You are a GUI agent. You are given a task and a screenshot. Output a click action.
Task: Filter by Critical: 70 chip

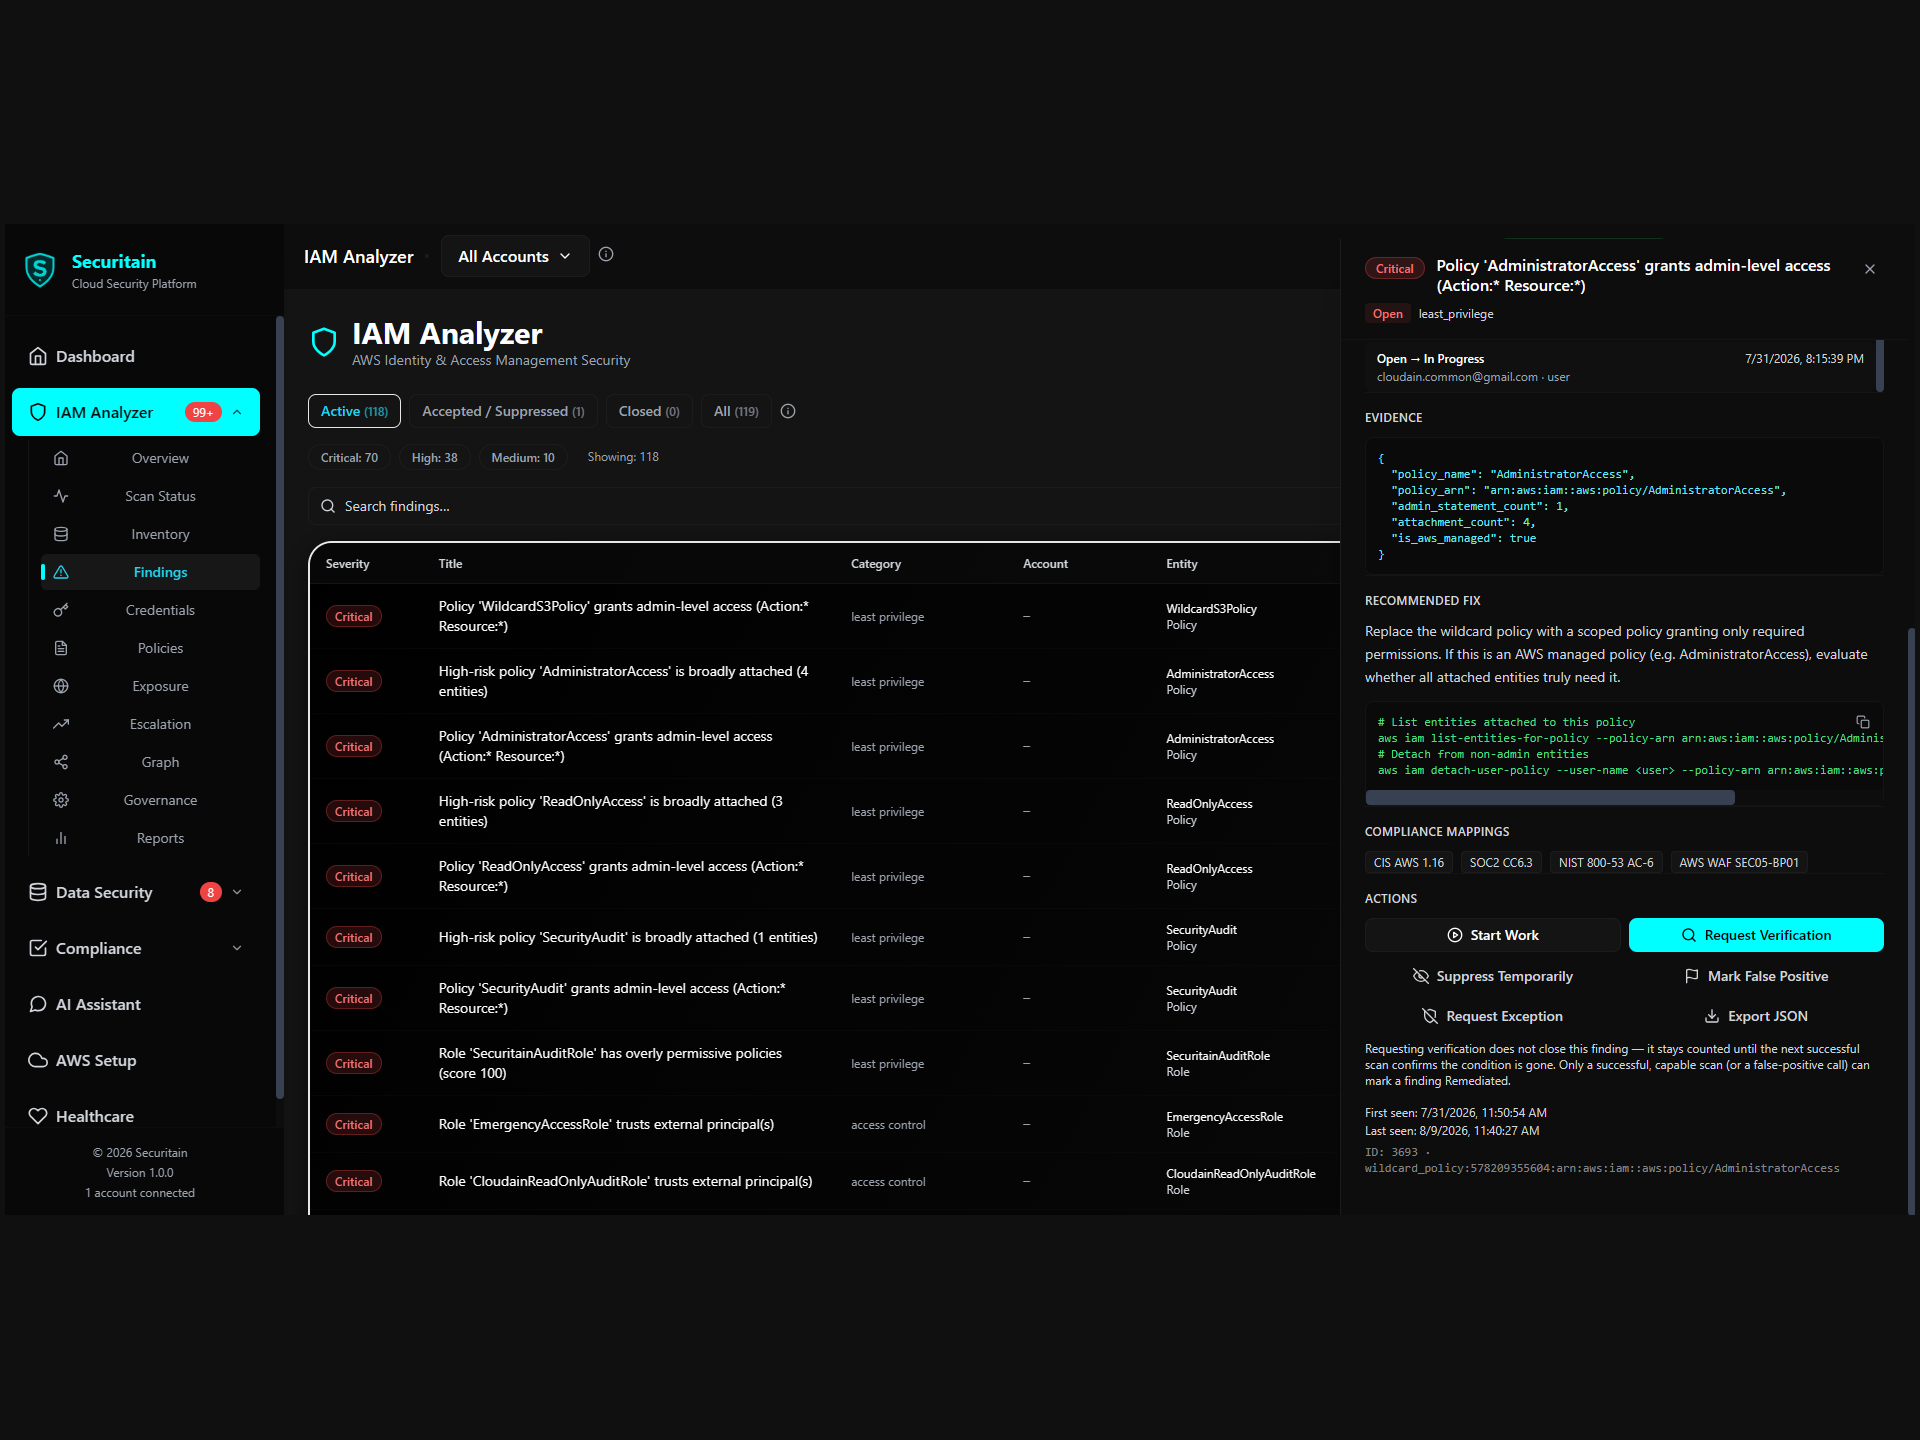[x=349, y=458]
